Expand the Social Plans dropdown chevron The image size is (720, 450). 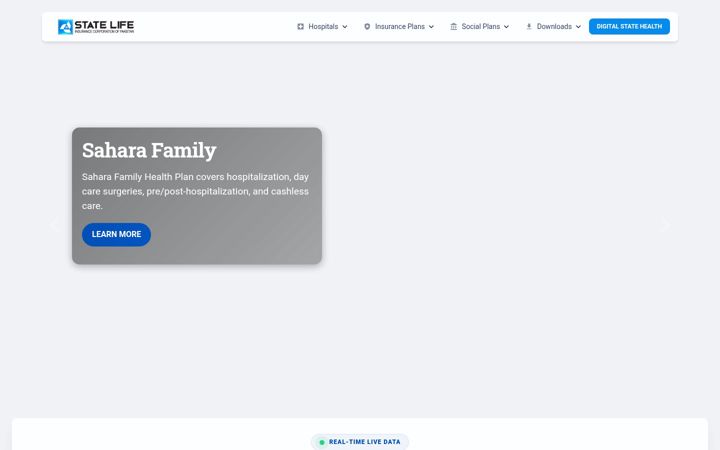[506, 27]
